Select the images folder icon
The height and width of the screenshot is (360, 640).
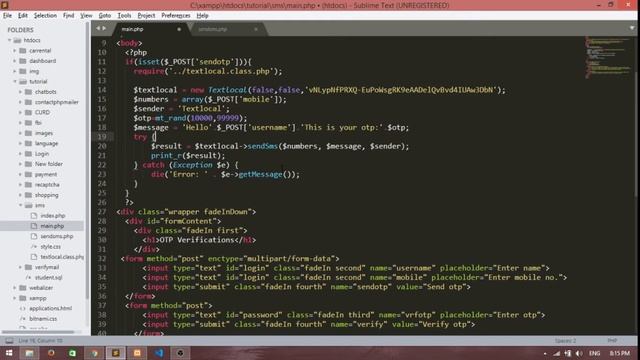click(x=28, y=133)
